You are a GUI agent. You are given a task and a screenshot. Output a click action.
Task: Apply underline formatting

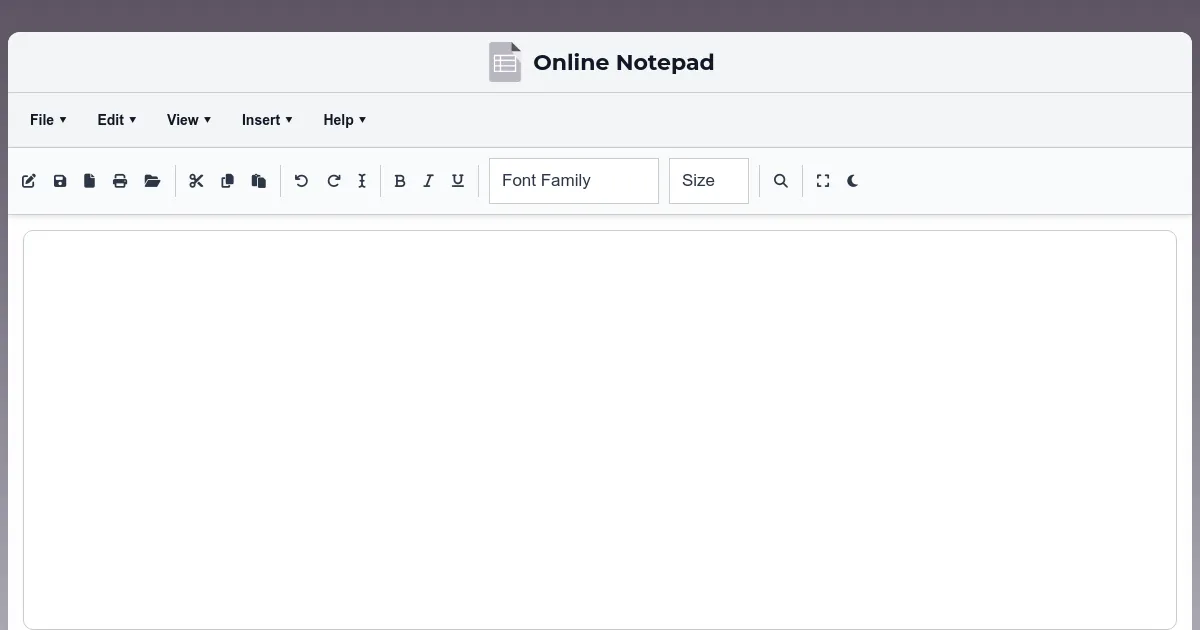click(457, 181)
